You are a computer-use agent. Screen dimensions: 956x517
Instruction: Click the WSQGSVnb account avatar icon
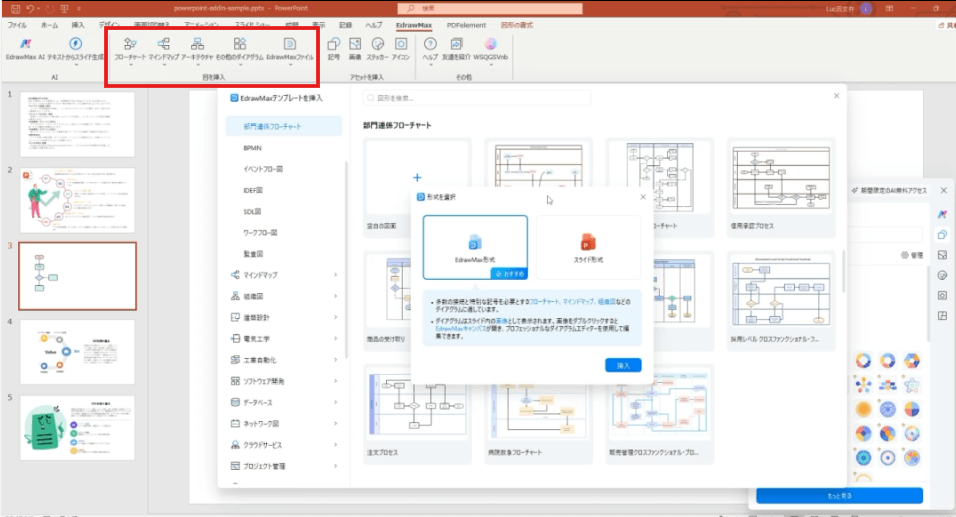click(490, 44)
